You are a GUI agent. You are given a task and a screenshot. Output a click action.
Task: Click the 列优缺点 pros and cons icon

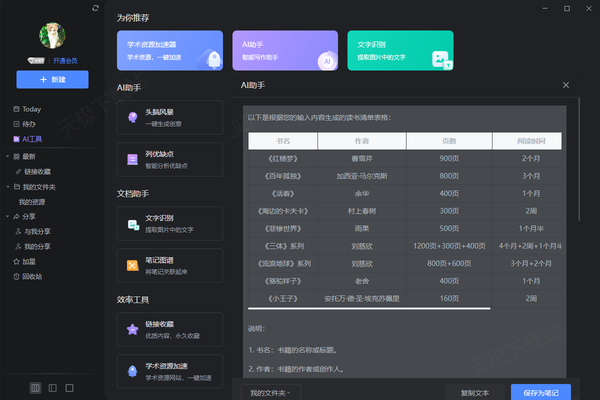pos(132,159)
